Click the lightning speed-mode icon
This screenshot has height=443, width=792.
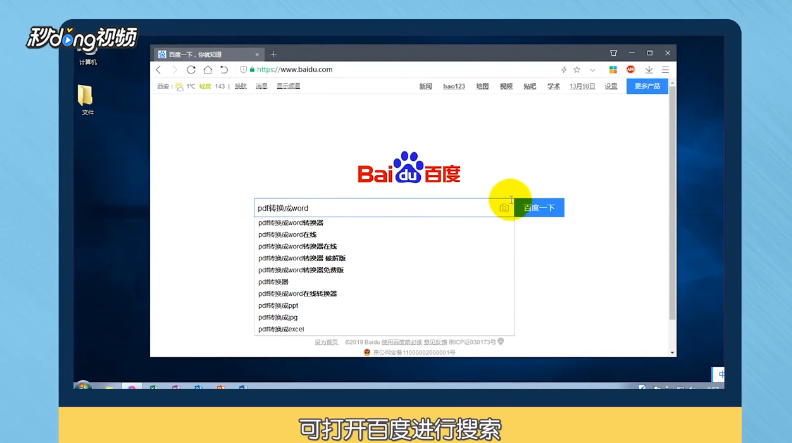pyautogui.click(x=564, y=70)
